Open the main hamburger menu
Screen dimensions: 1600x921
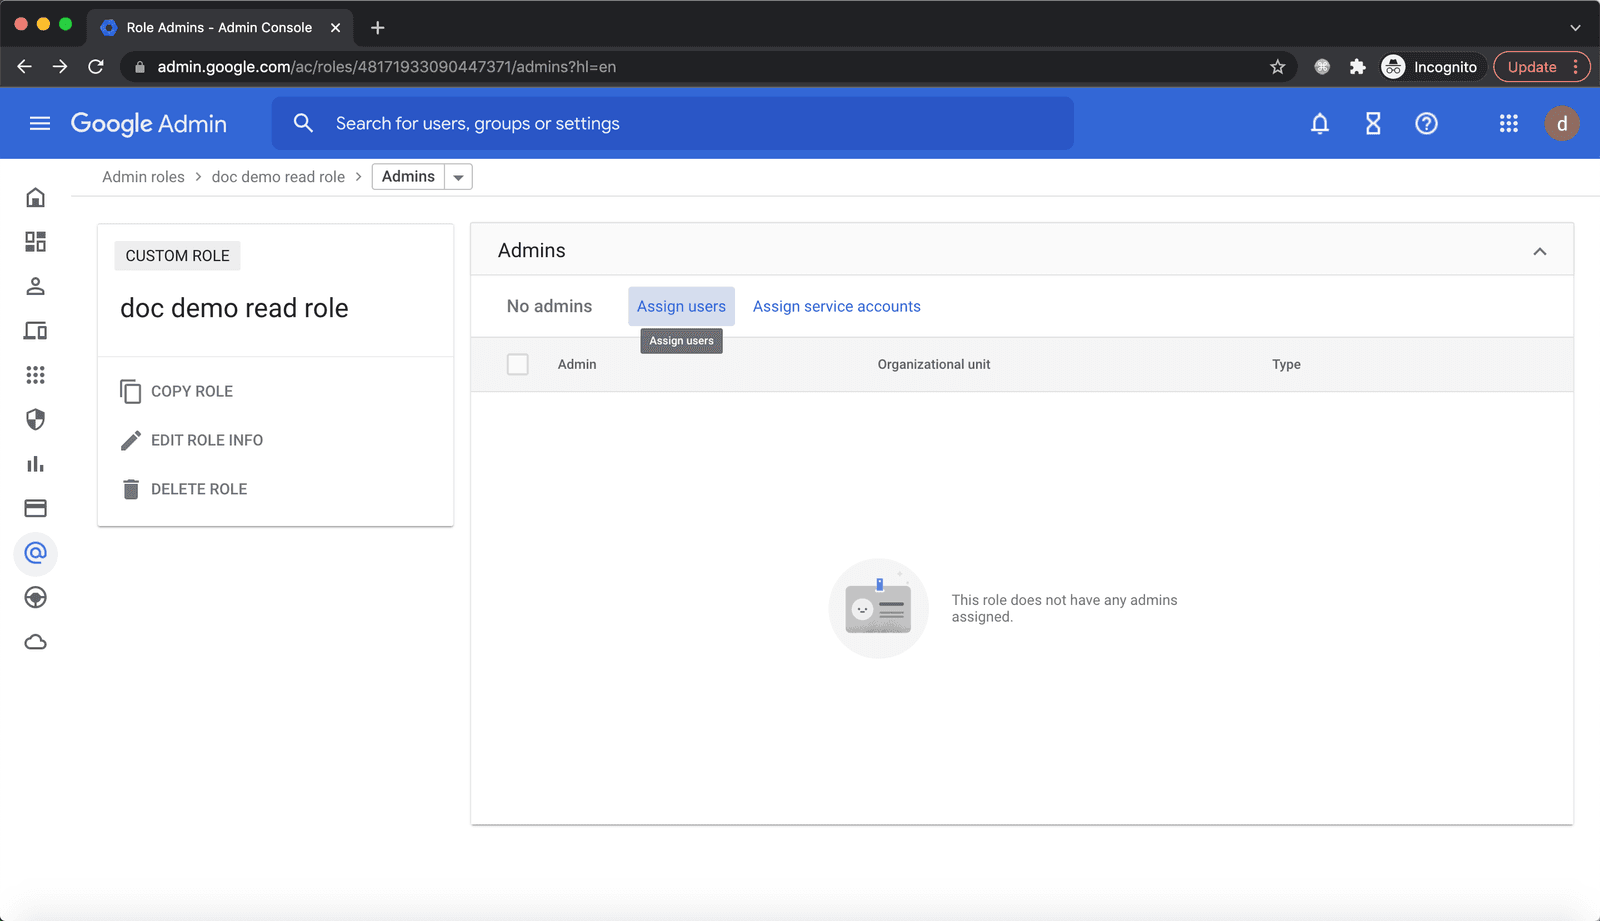point(40,123)
